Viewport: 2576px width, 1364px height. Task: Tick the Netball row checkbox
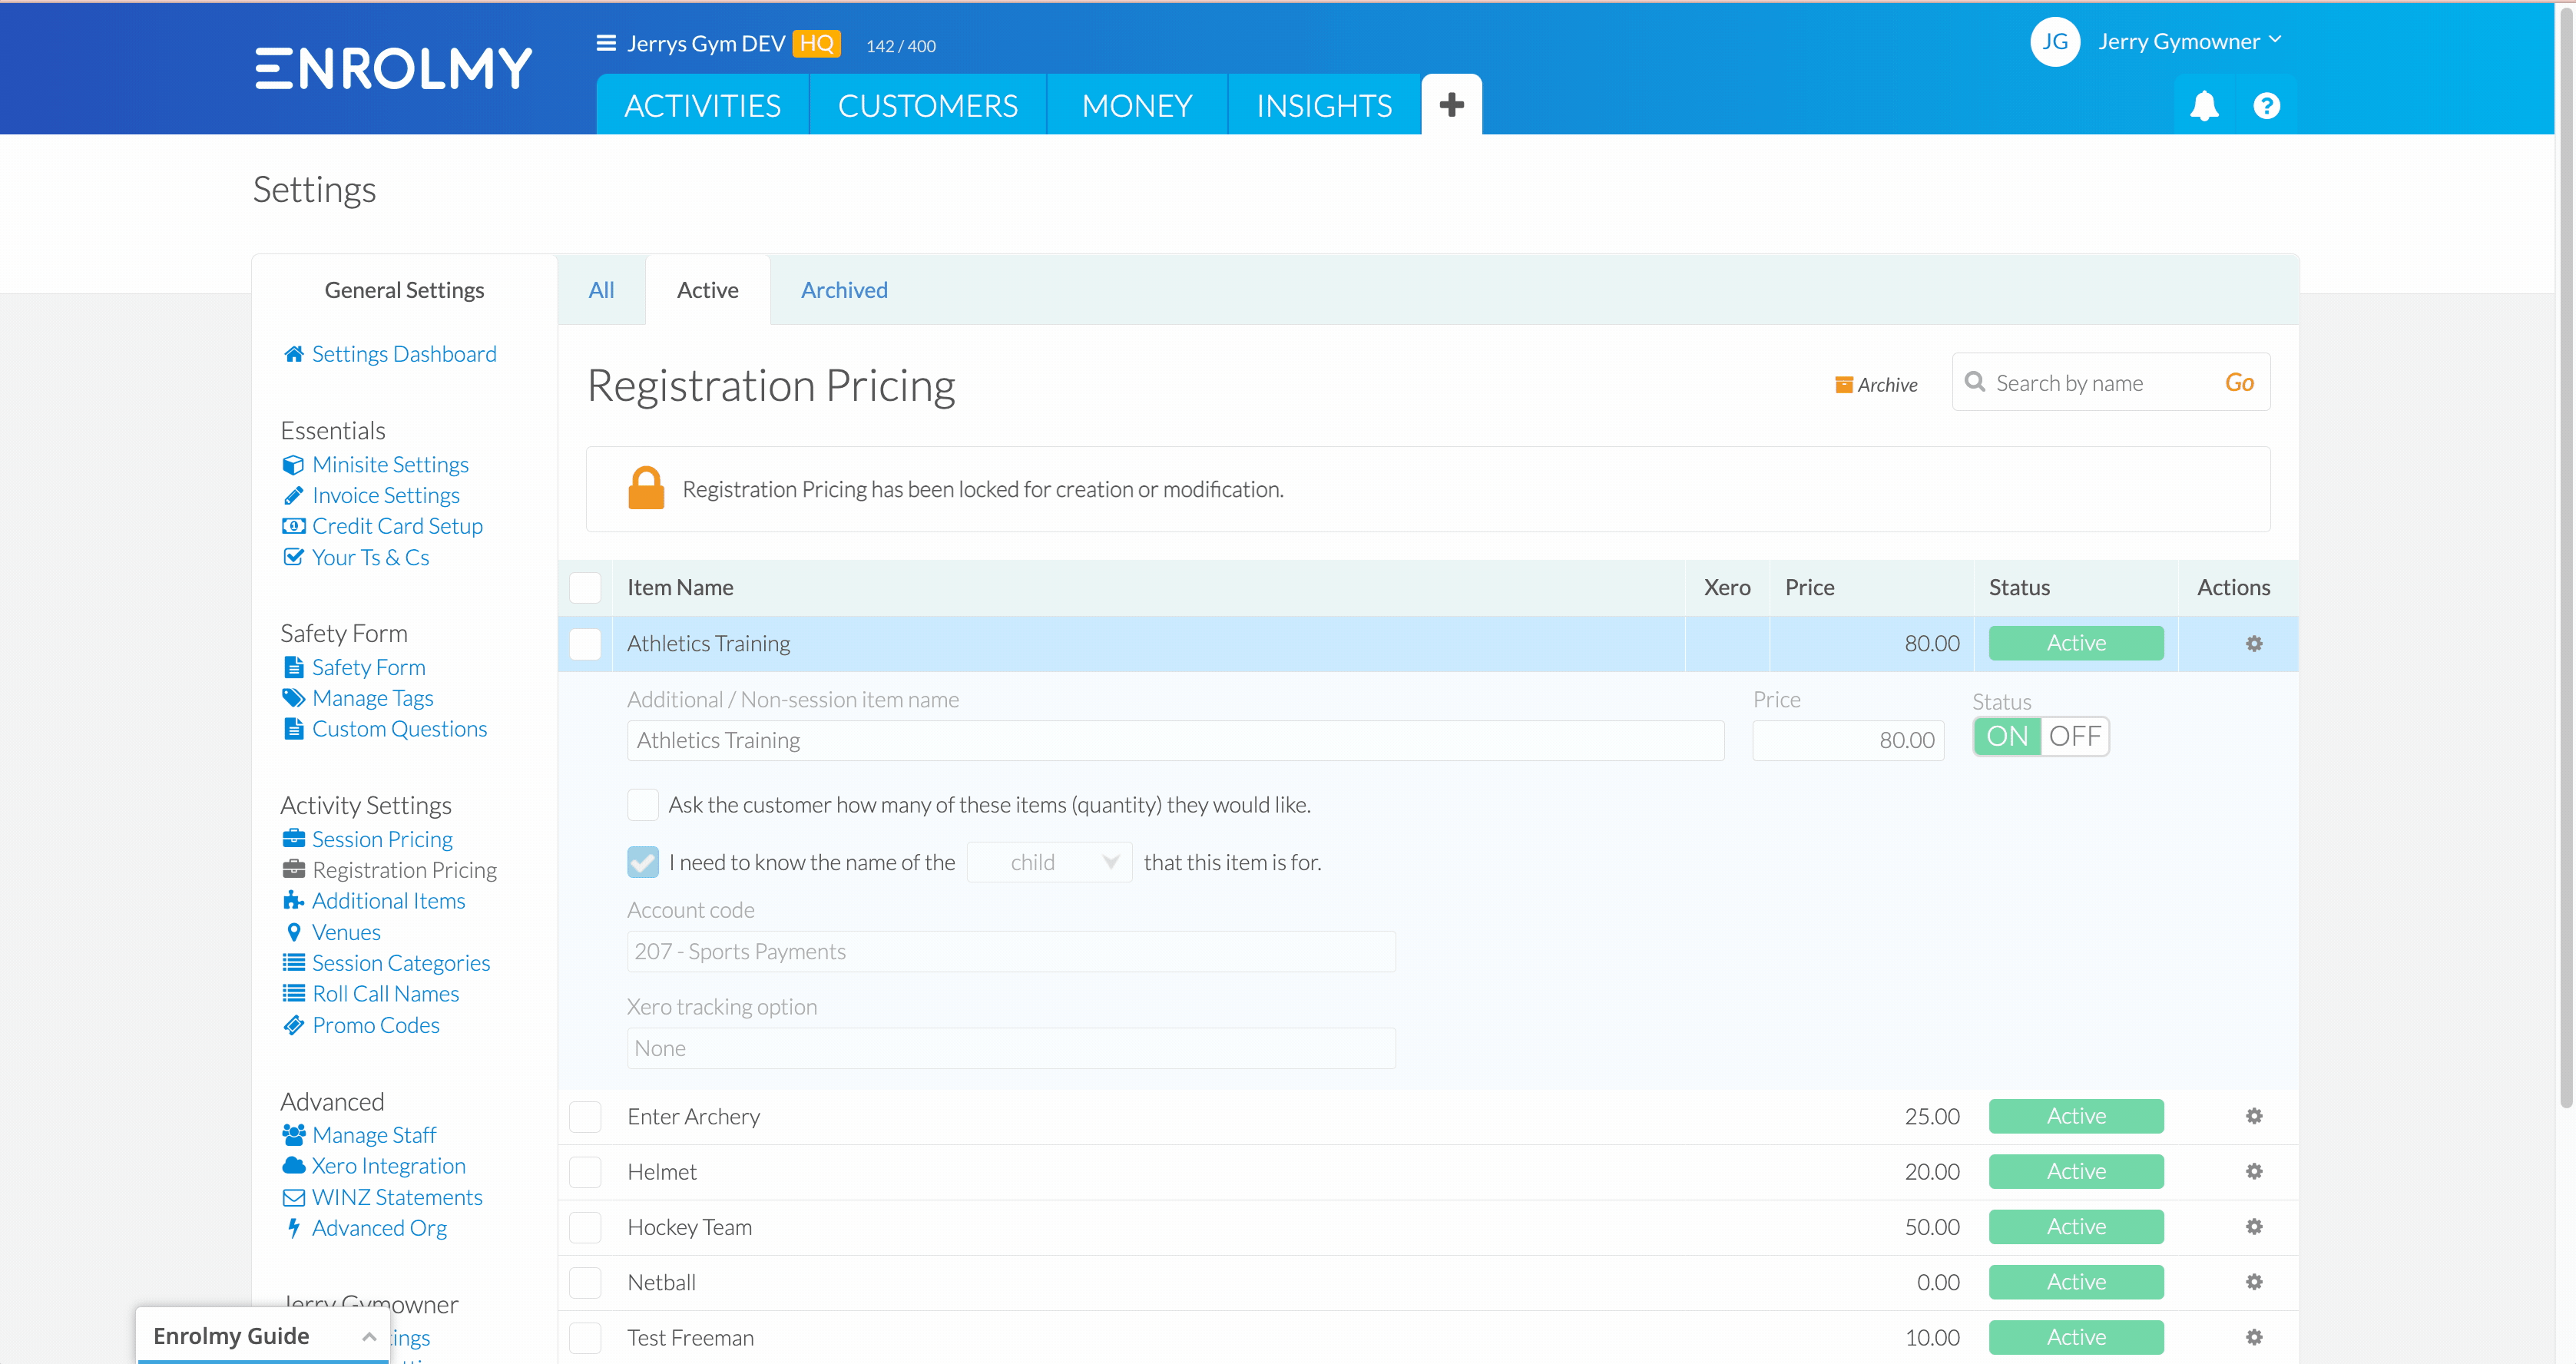(585, 1282)
